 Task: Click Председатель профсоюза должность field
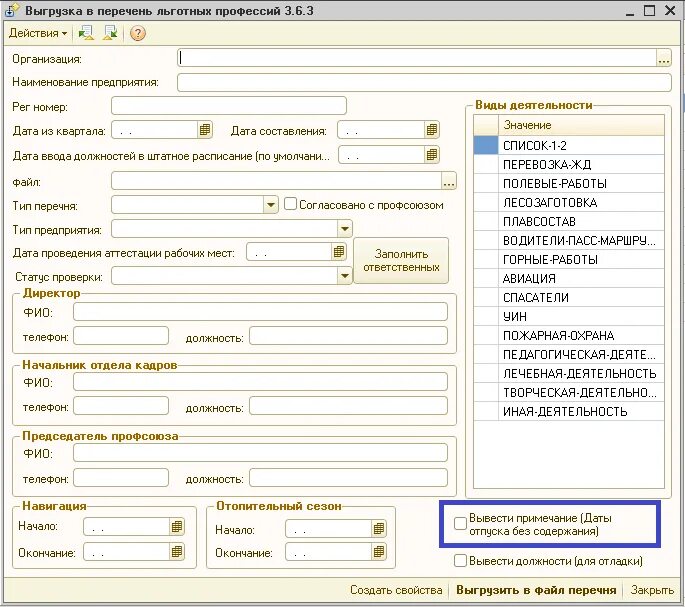349,478
